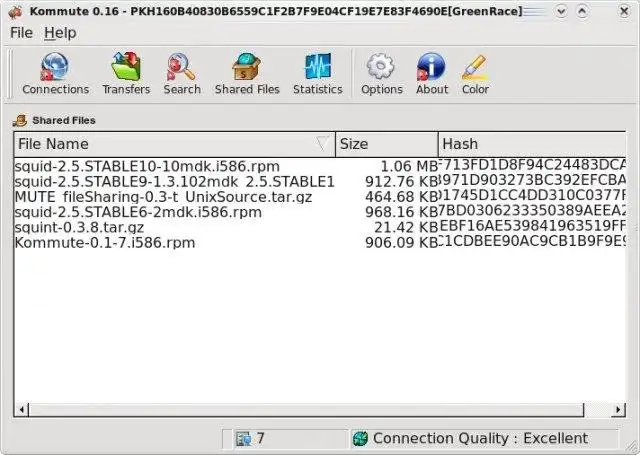Click the 1.06 MB size cell
Viewport: 640px width, 455px height.
point(409,166)
